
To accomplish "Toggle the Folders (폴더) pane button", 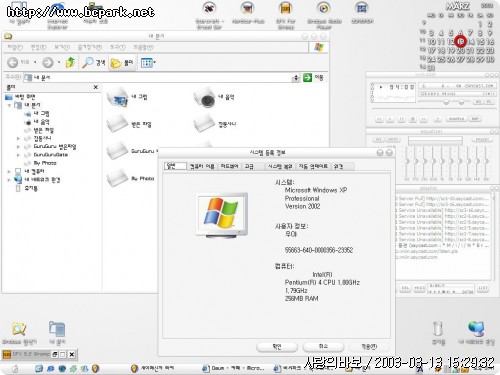I will point(122,63).
